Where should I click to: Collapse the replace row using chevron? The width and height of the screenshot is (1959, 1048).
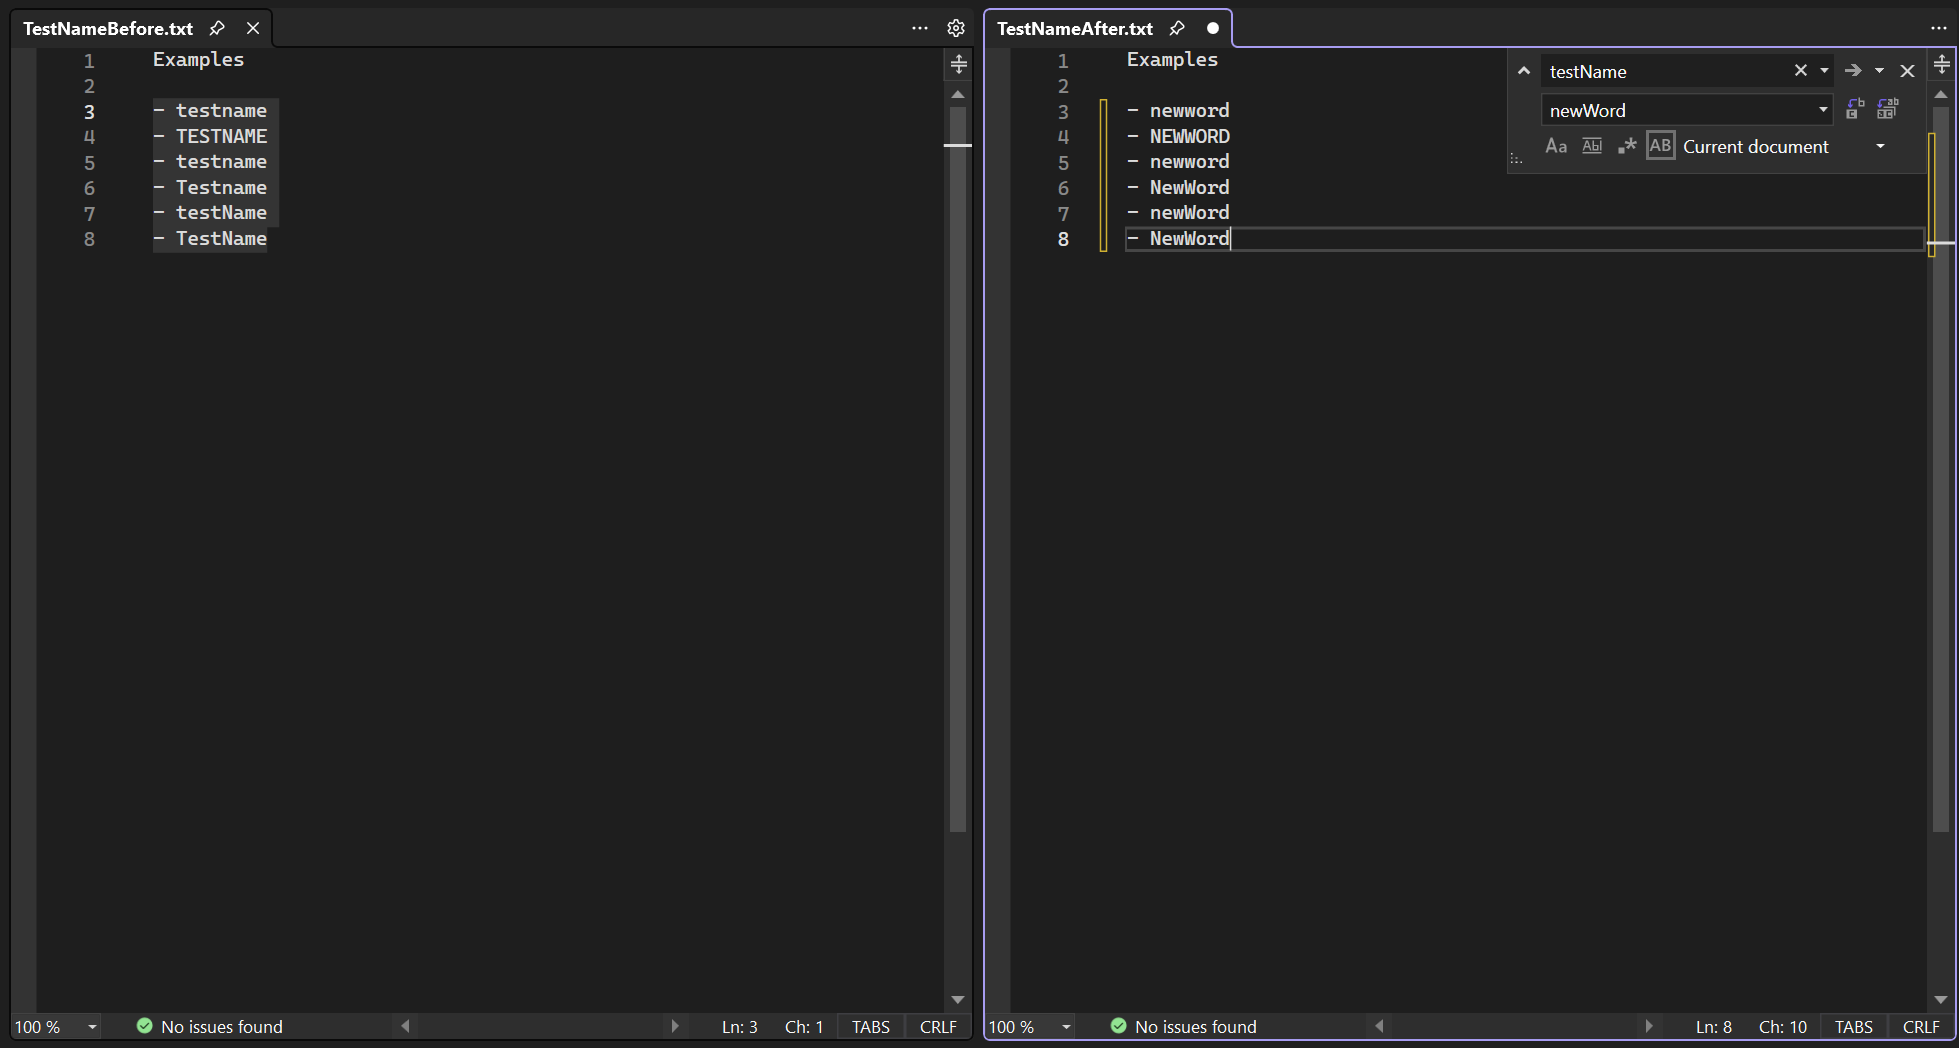[1524, 71]
